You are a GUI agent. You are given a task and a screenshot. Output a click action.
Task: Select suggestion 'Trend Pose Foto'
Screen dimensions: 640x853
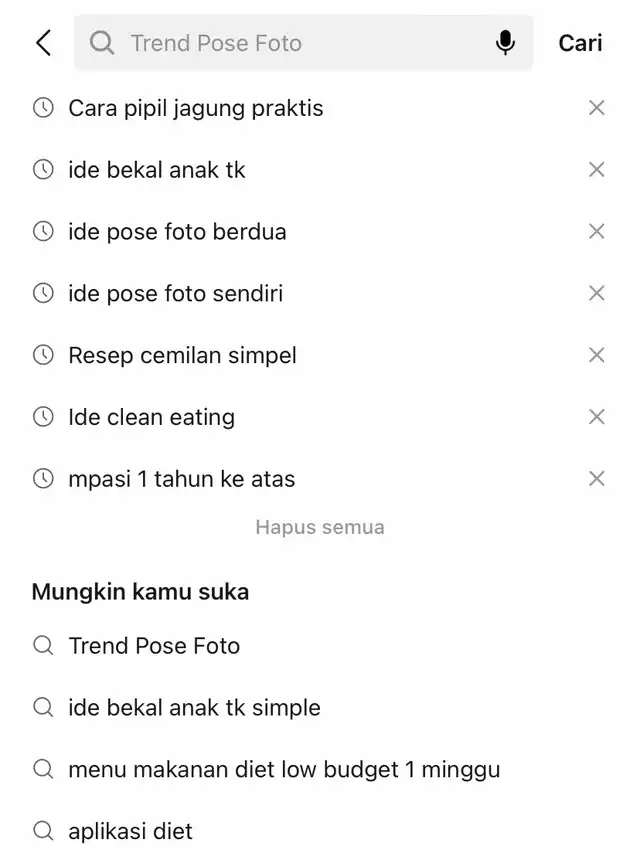click(154, 646)
